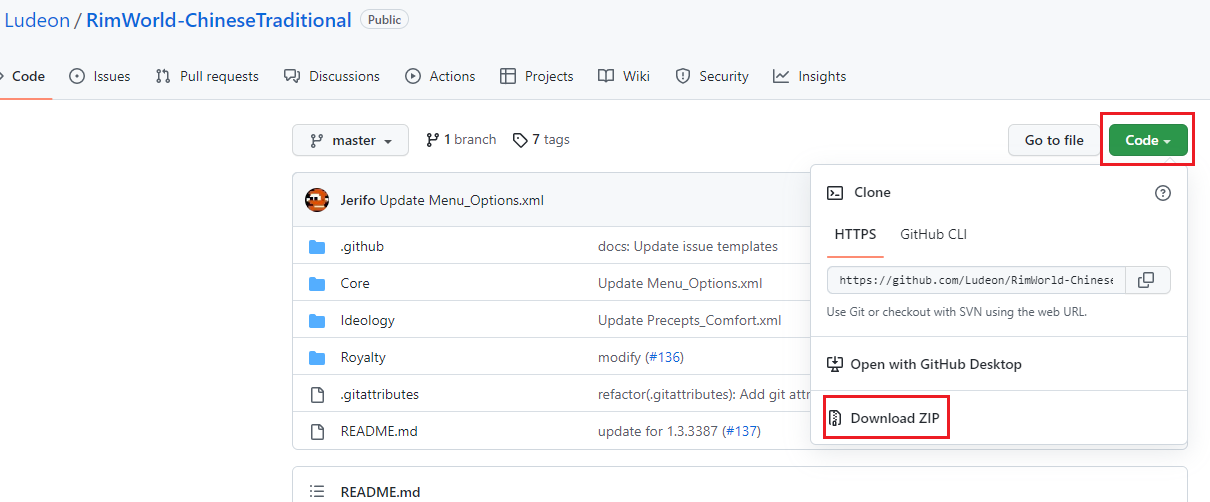The image size is (1210, 502).
Task: Click the README.md heading at bottom
Action: 380,492
